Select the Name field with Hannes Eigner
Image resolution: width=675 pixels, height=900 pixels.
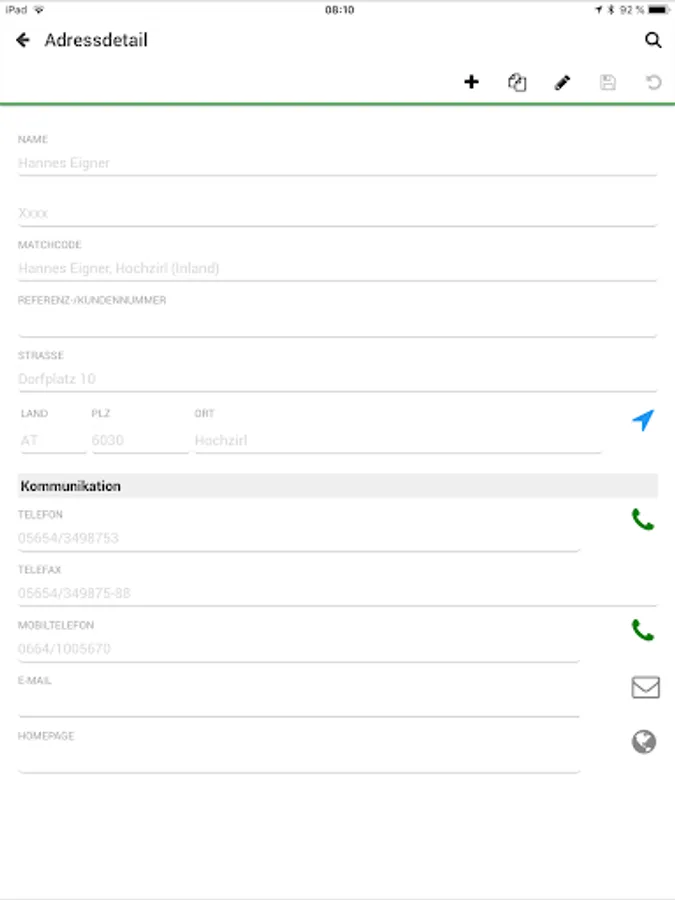[x=337, y=163]
